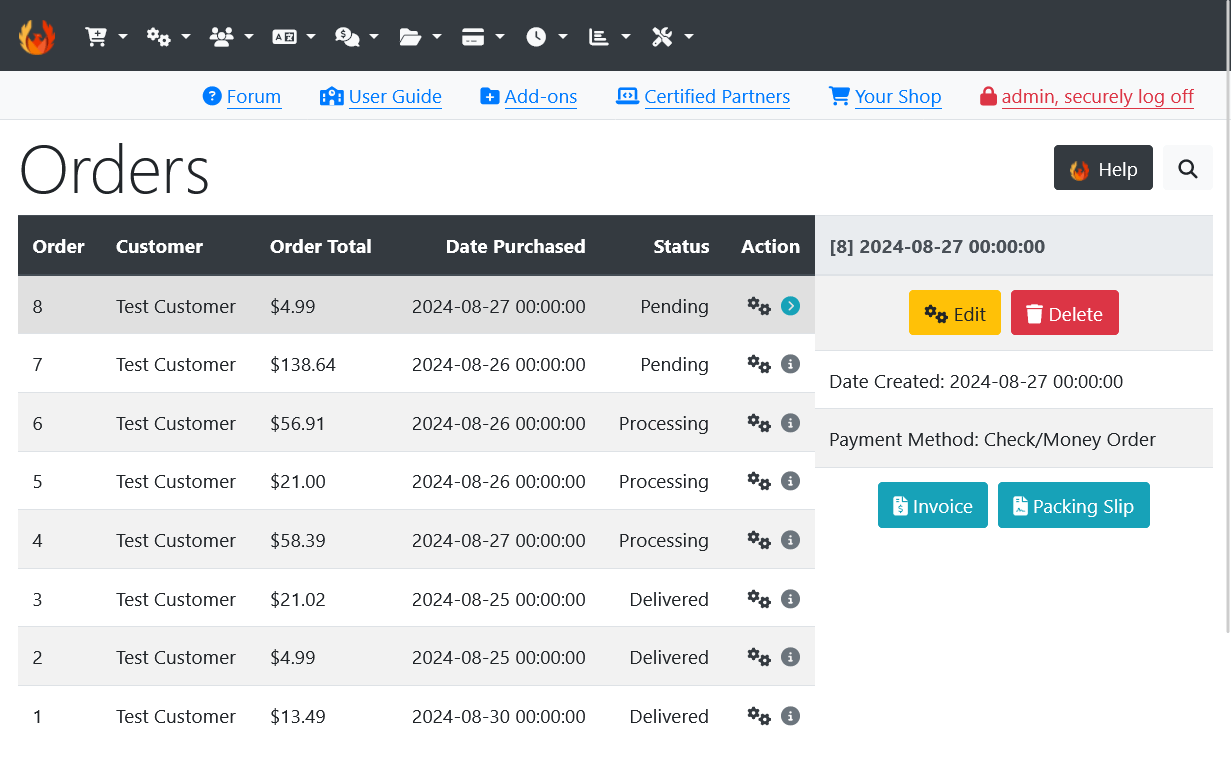1231x768 pixels.
Task: Click the blue arrow icon for order 8
Action: click(x=790, y=306)
